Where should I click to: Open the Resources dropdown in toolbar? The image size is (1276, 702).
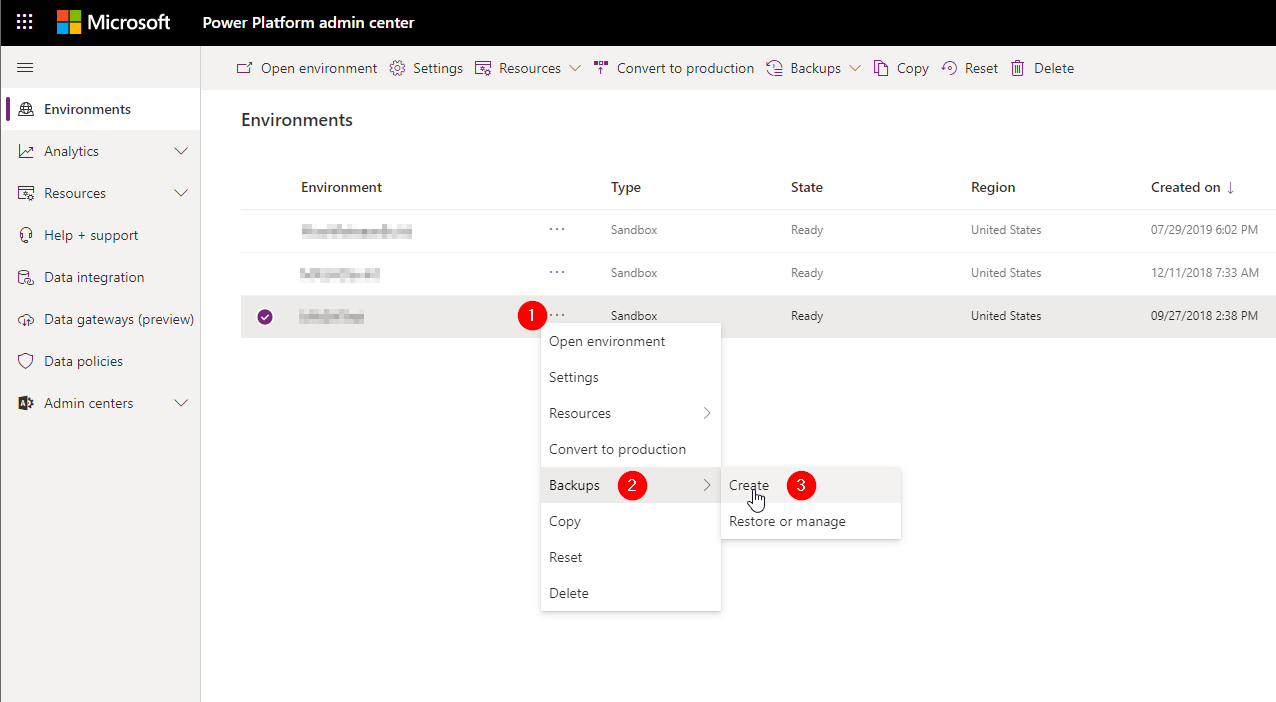(x=574, y=68)
